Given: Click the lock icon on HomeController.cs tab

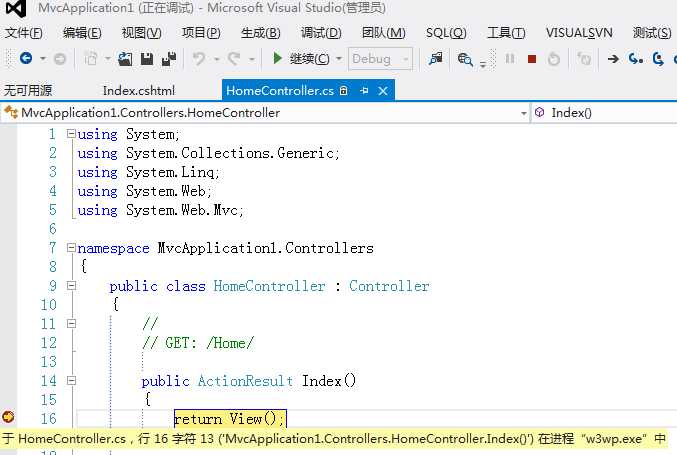Looking at the screenshot, I should (344, 91).
